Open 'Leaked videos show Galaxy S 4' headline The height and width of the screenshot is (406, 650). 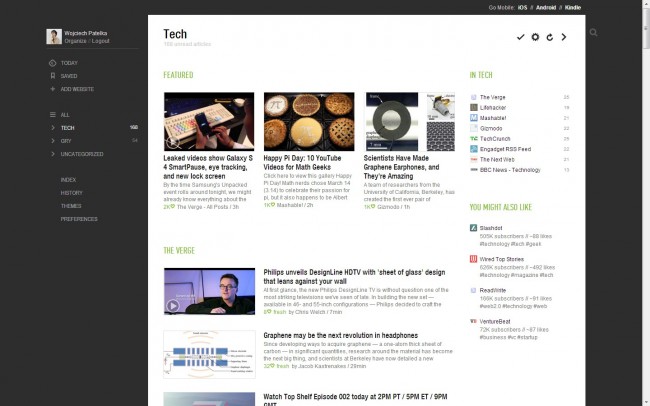tap(208, 167)
